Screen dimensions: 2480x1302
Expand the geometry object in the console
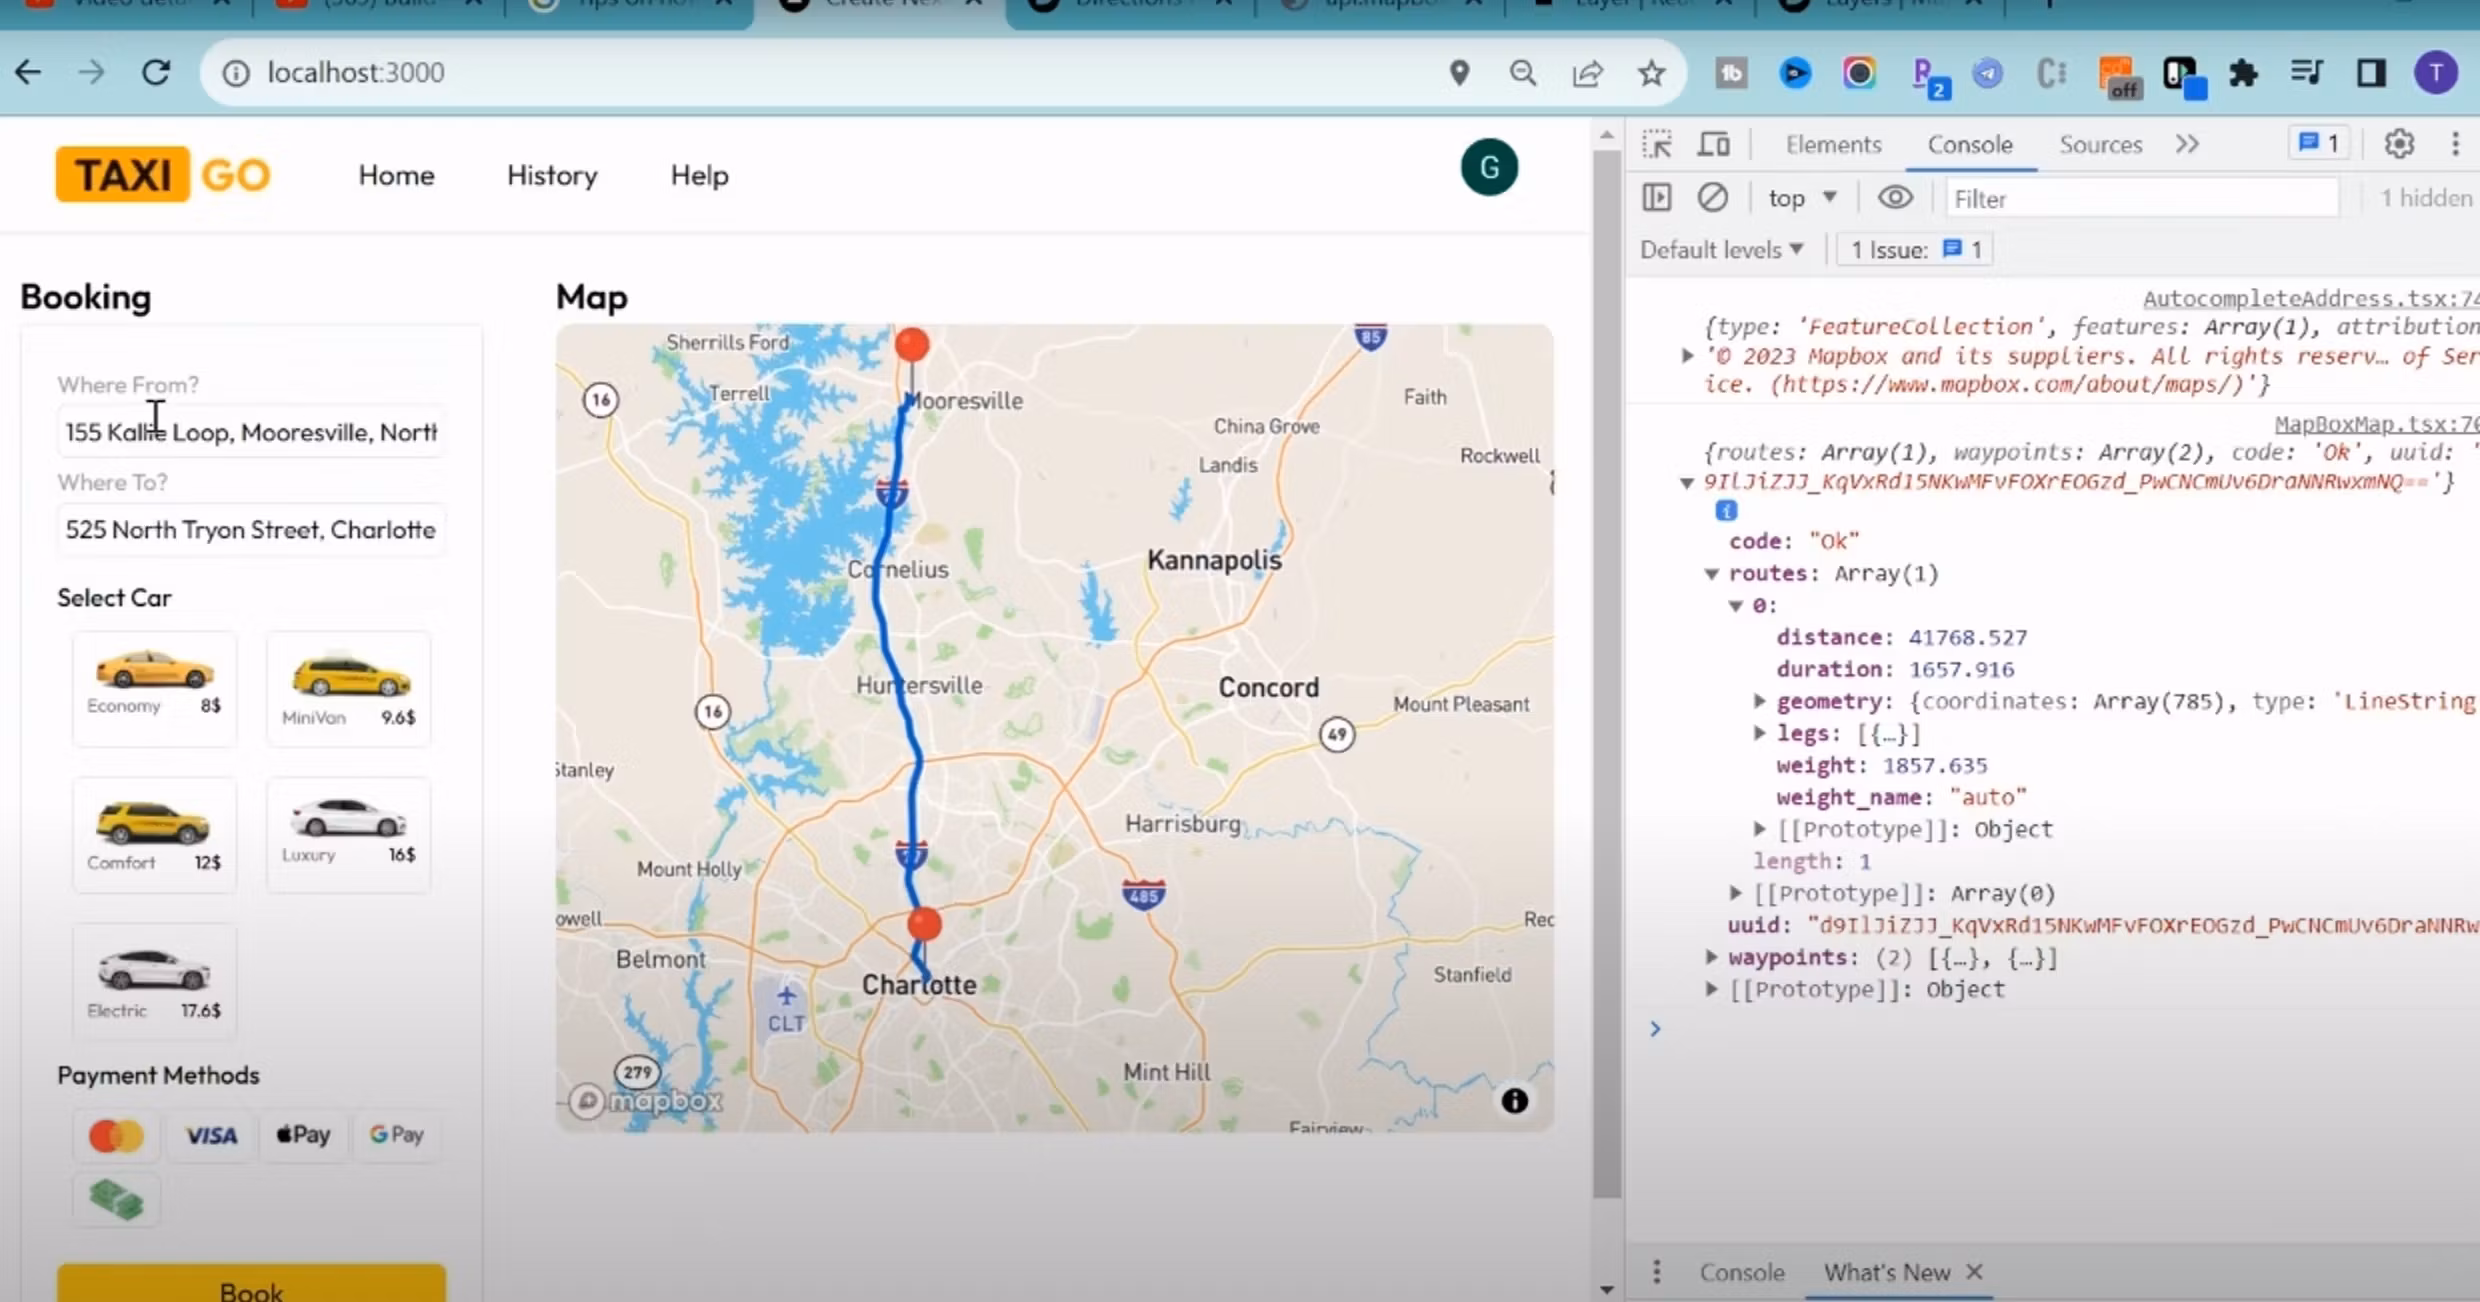click(1759, 701)
